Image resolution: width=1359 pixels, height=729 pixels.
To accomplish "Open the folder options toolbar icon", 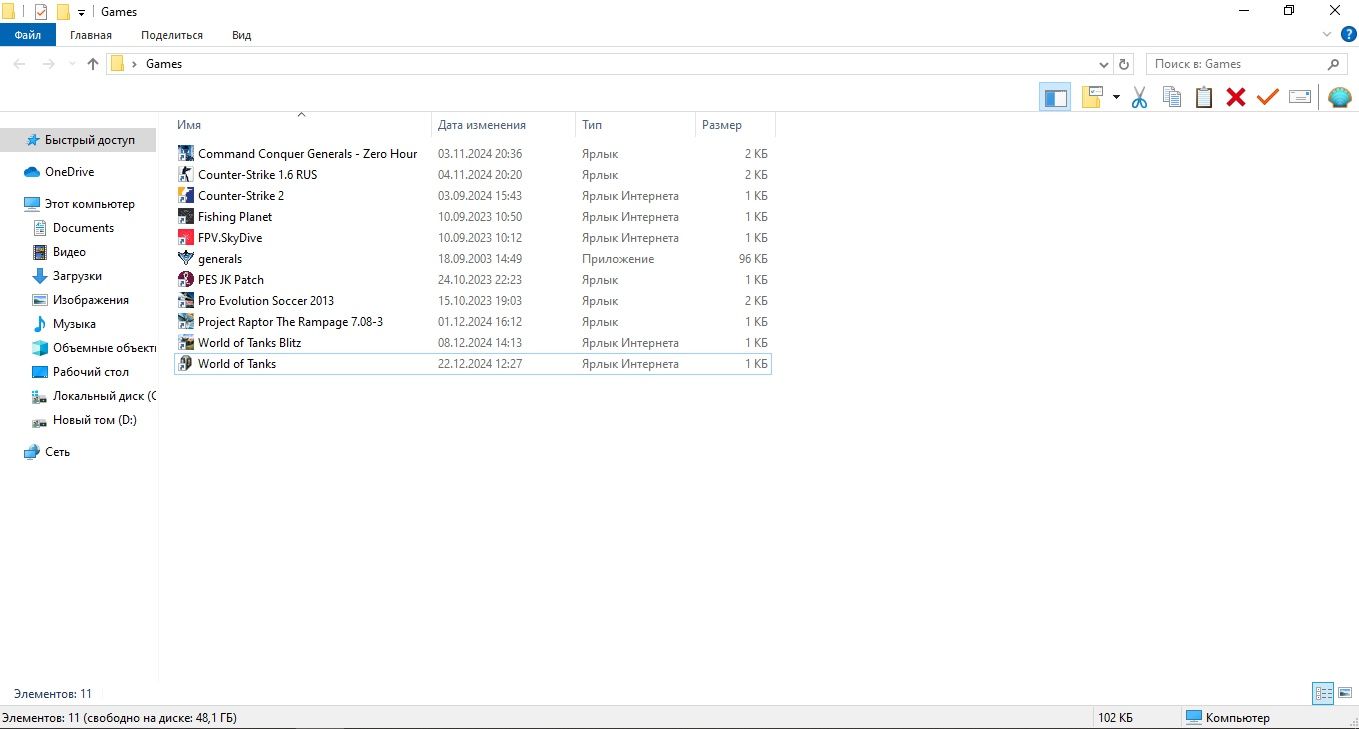I will [x=1093, y=97].
